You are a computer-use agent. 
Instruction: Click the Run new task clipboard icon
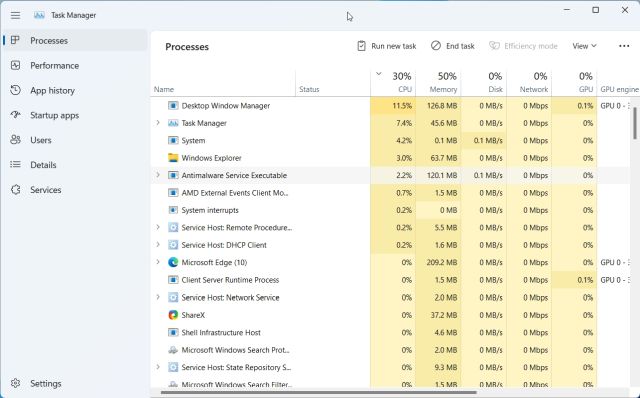coord(361,46)
